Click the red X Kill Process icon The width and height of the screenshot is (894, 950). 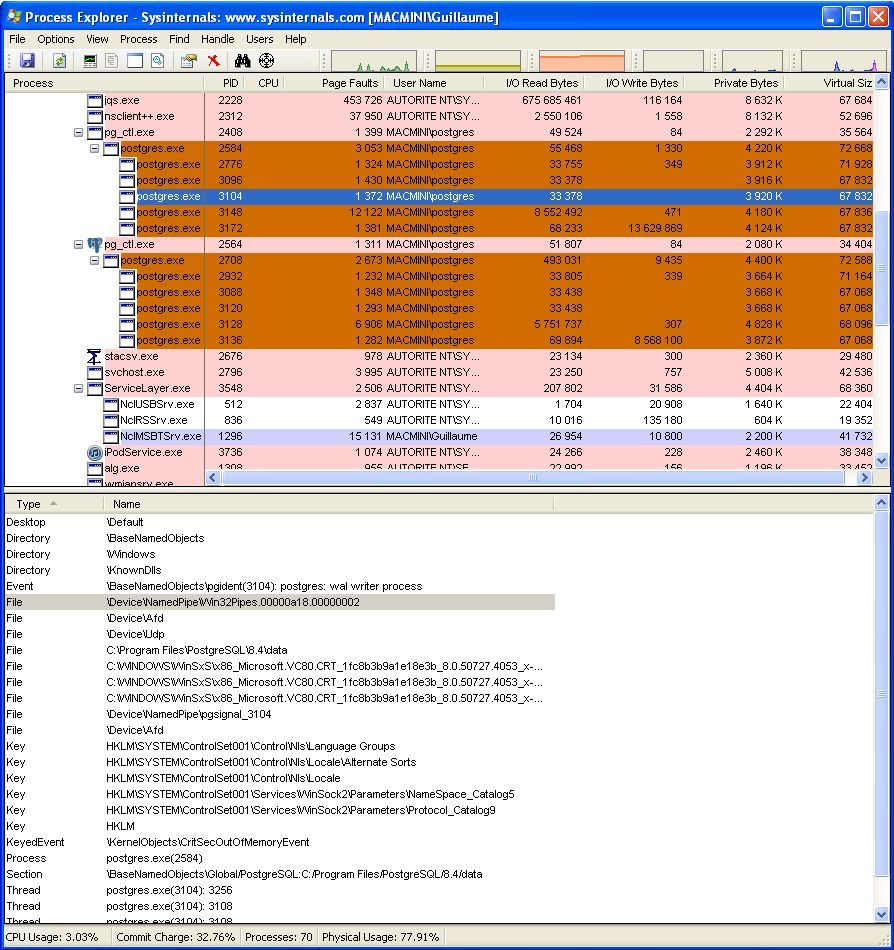tap(213, 61)
